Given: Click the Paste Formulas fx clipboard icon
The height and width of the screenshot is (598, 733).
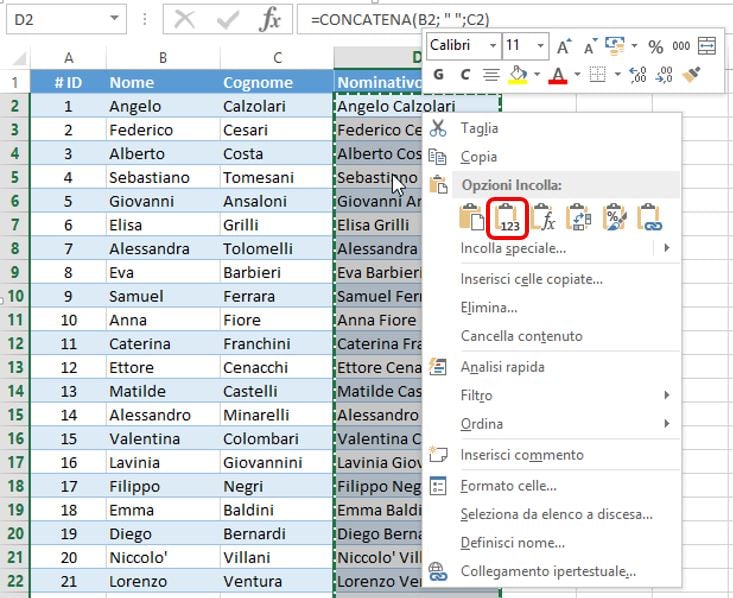Looking at the screenshot, I should tap(544, 218).
